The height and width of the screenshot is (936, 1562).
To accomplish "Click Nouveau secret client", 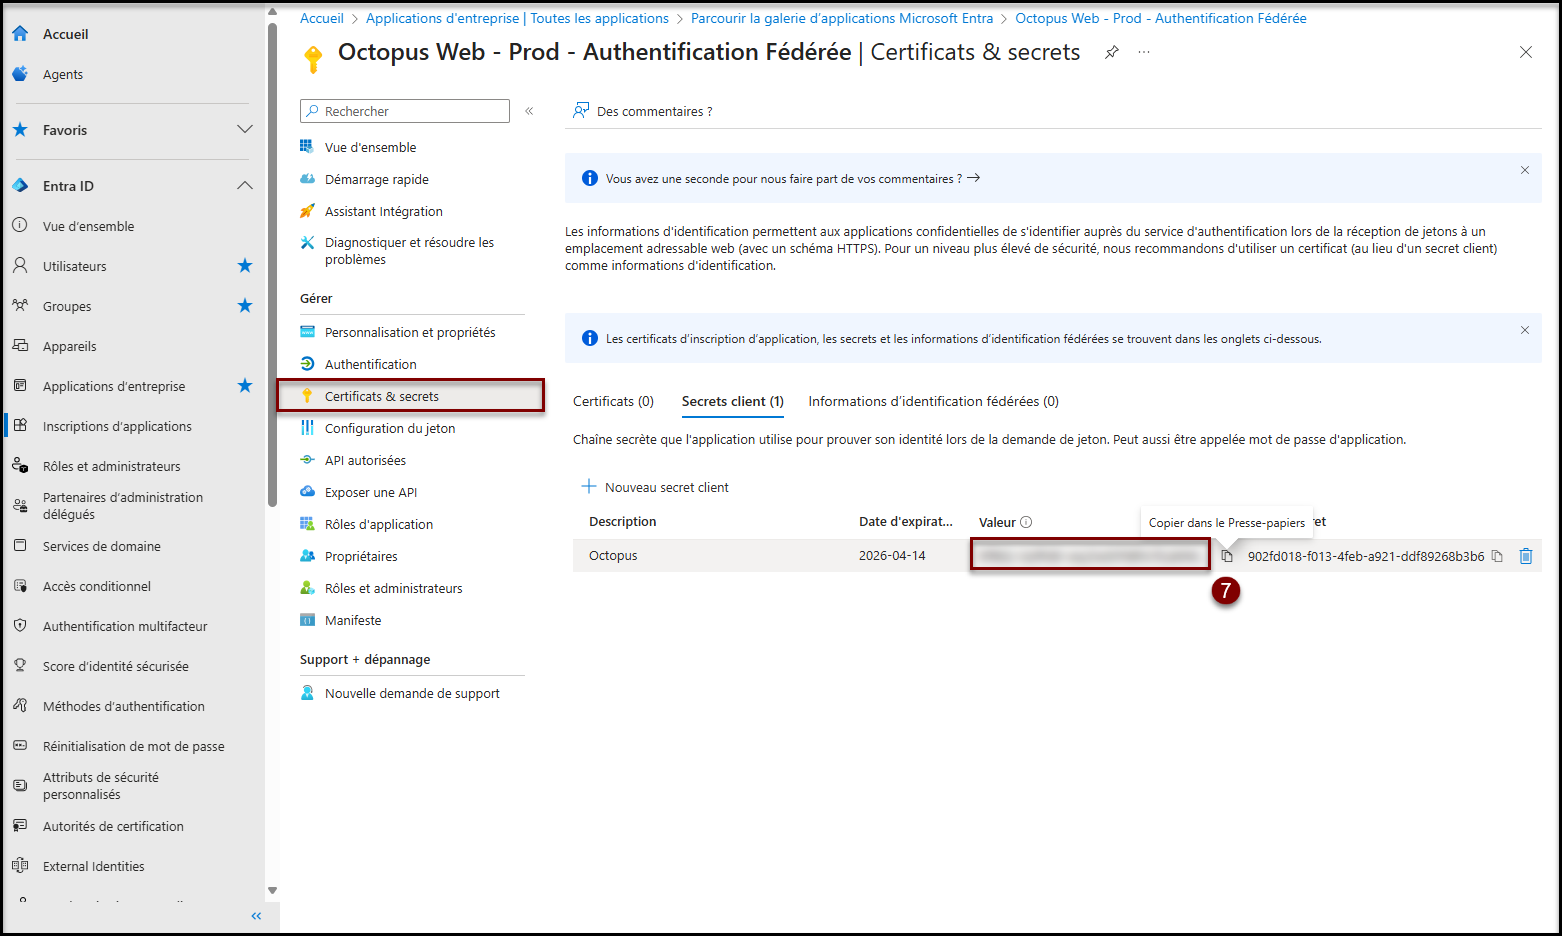I will 656,487.
